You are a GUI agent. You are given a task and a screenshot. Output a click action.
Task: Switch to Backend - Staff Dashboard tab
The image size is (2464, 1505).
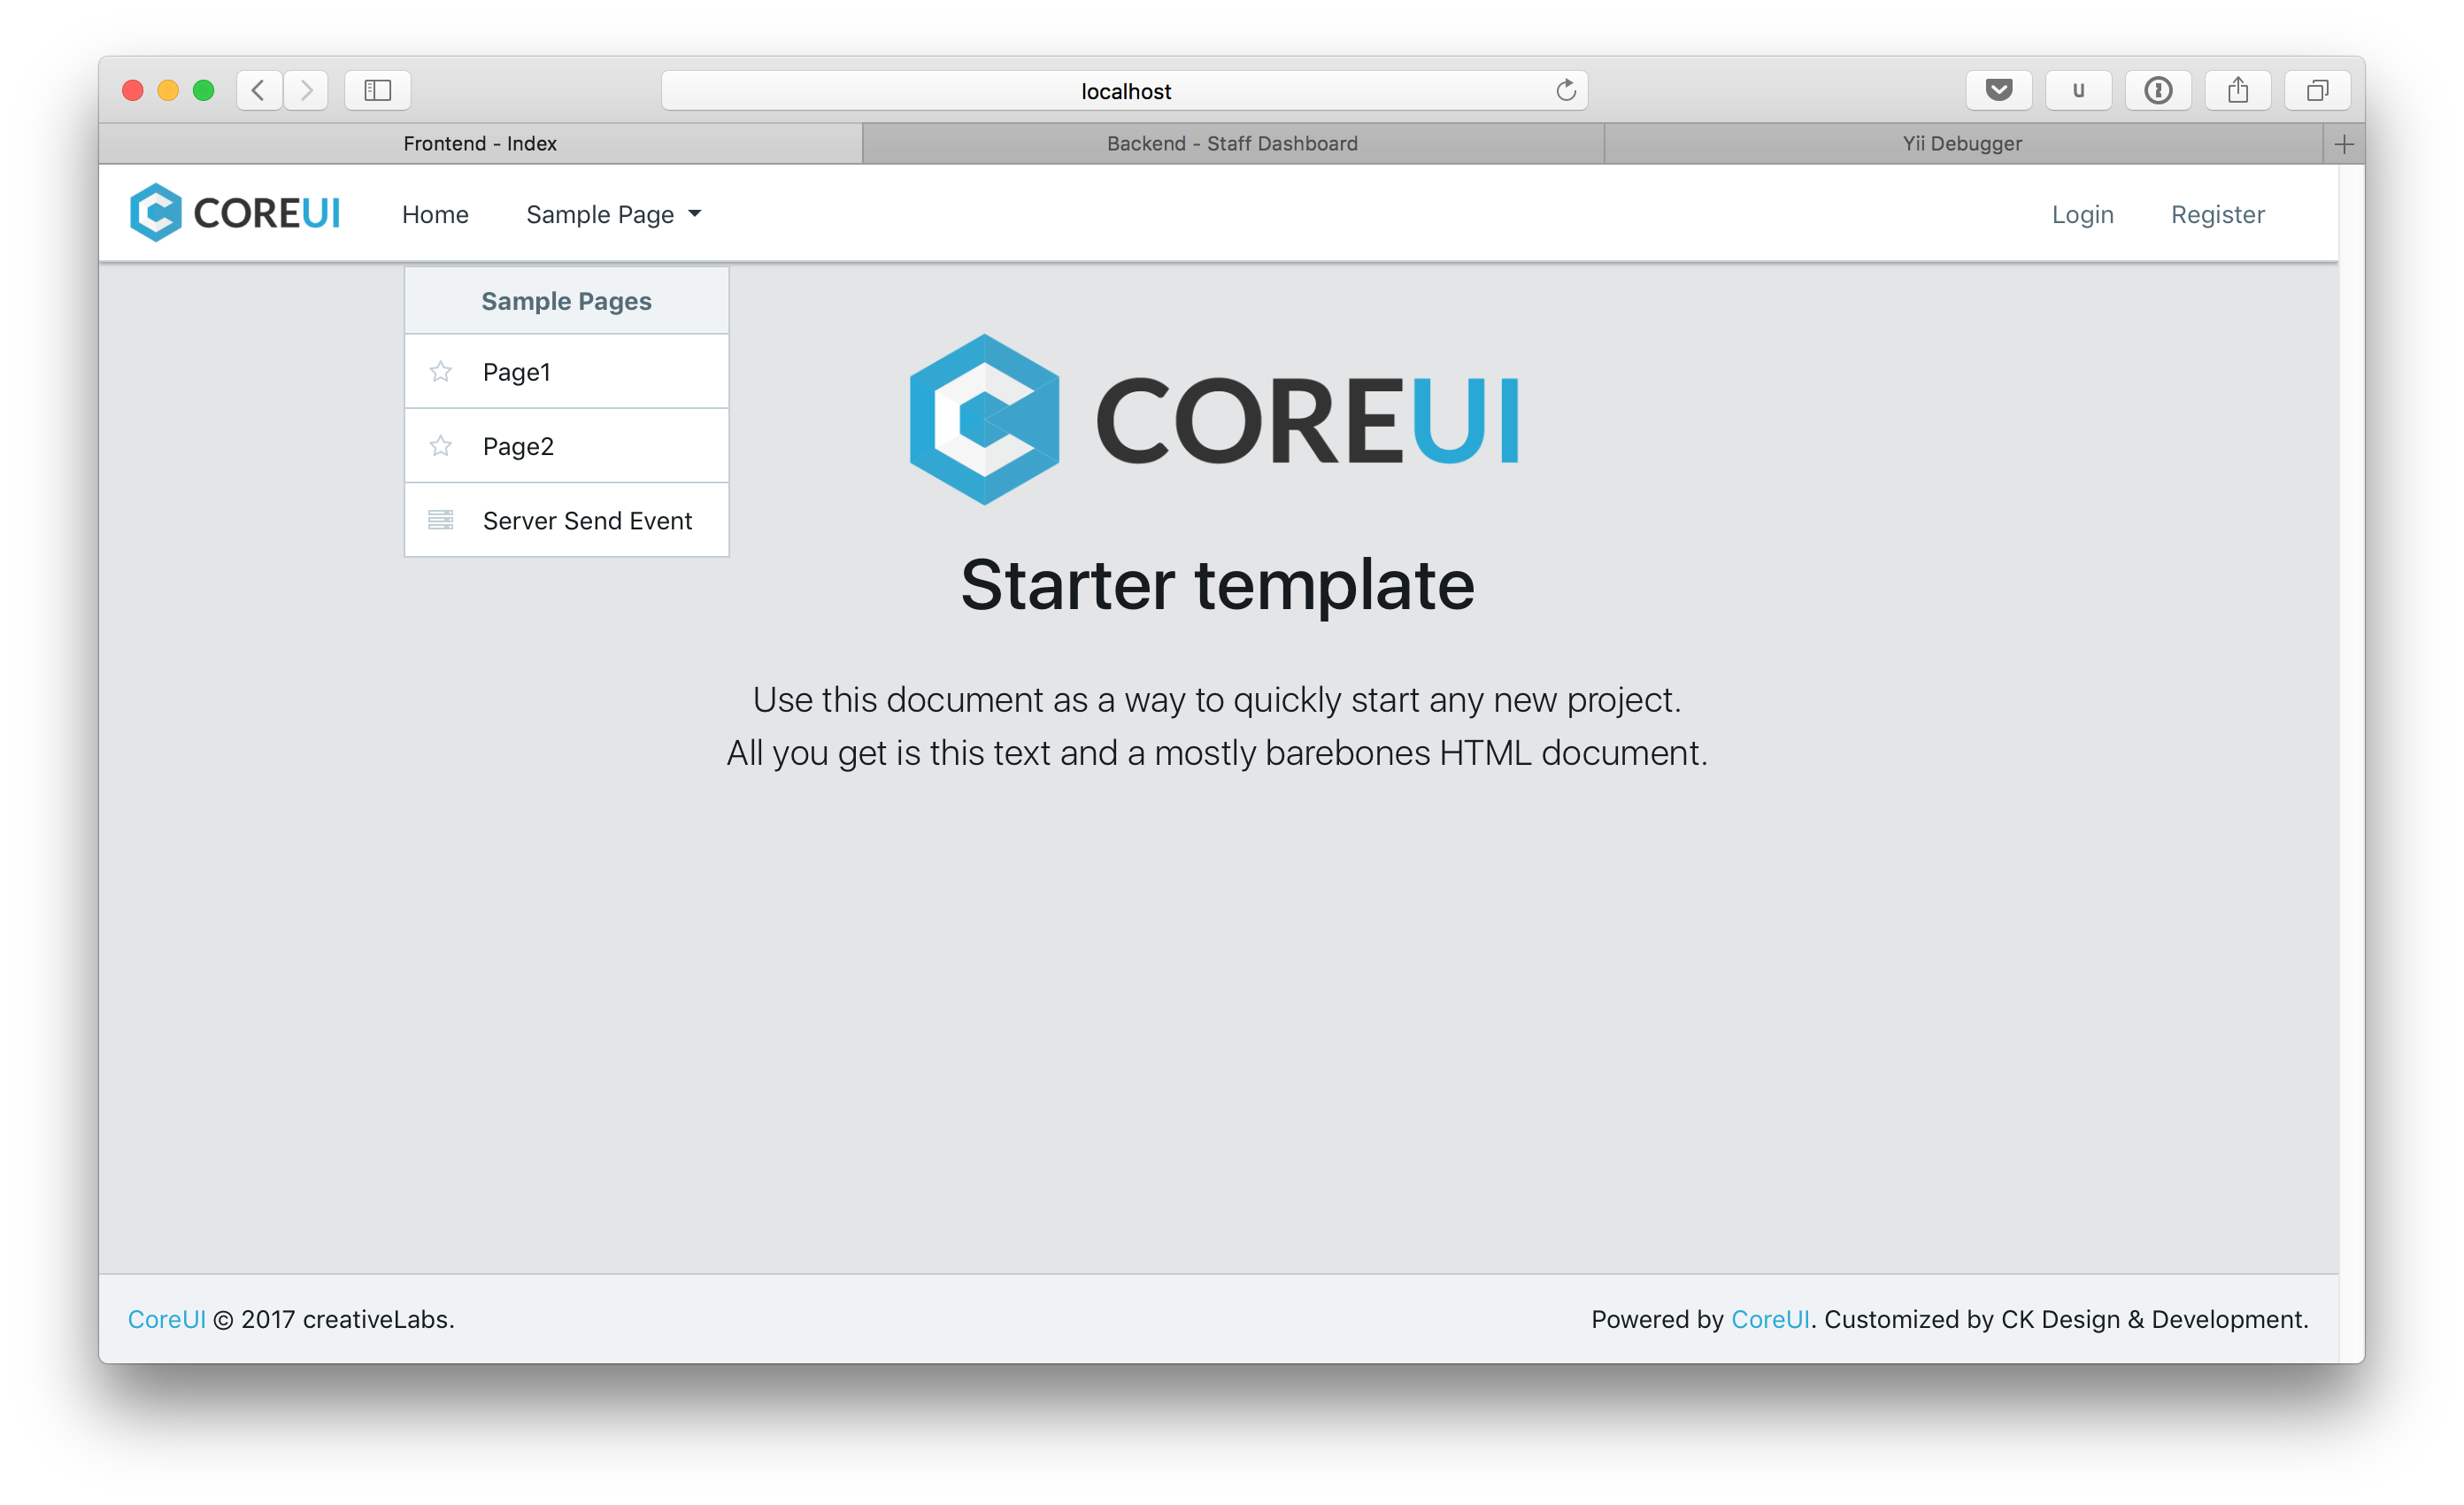coord(1233,144)
